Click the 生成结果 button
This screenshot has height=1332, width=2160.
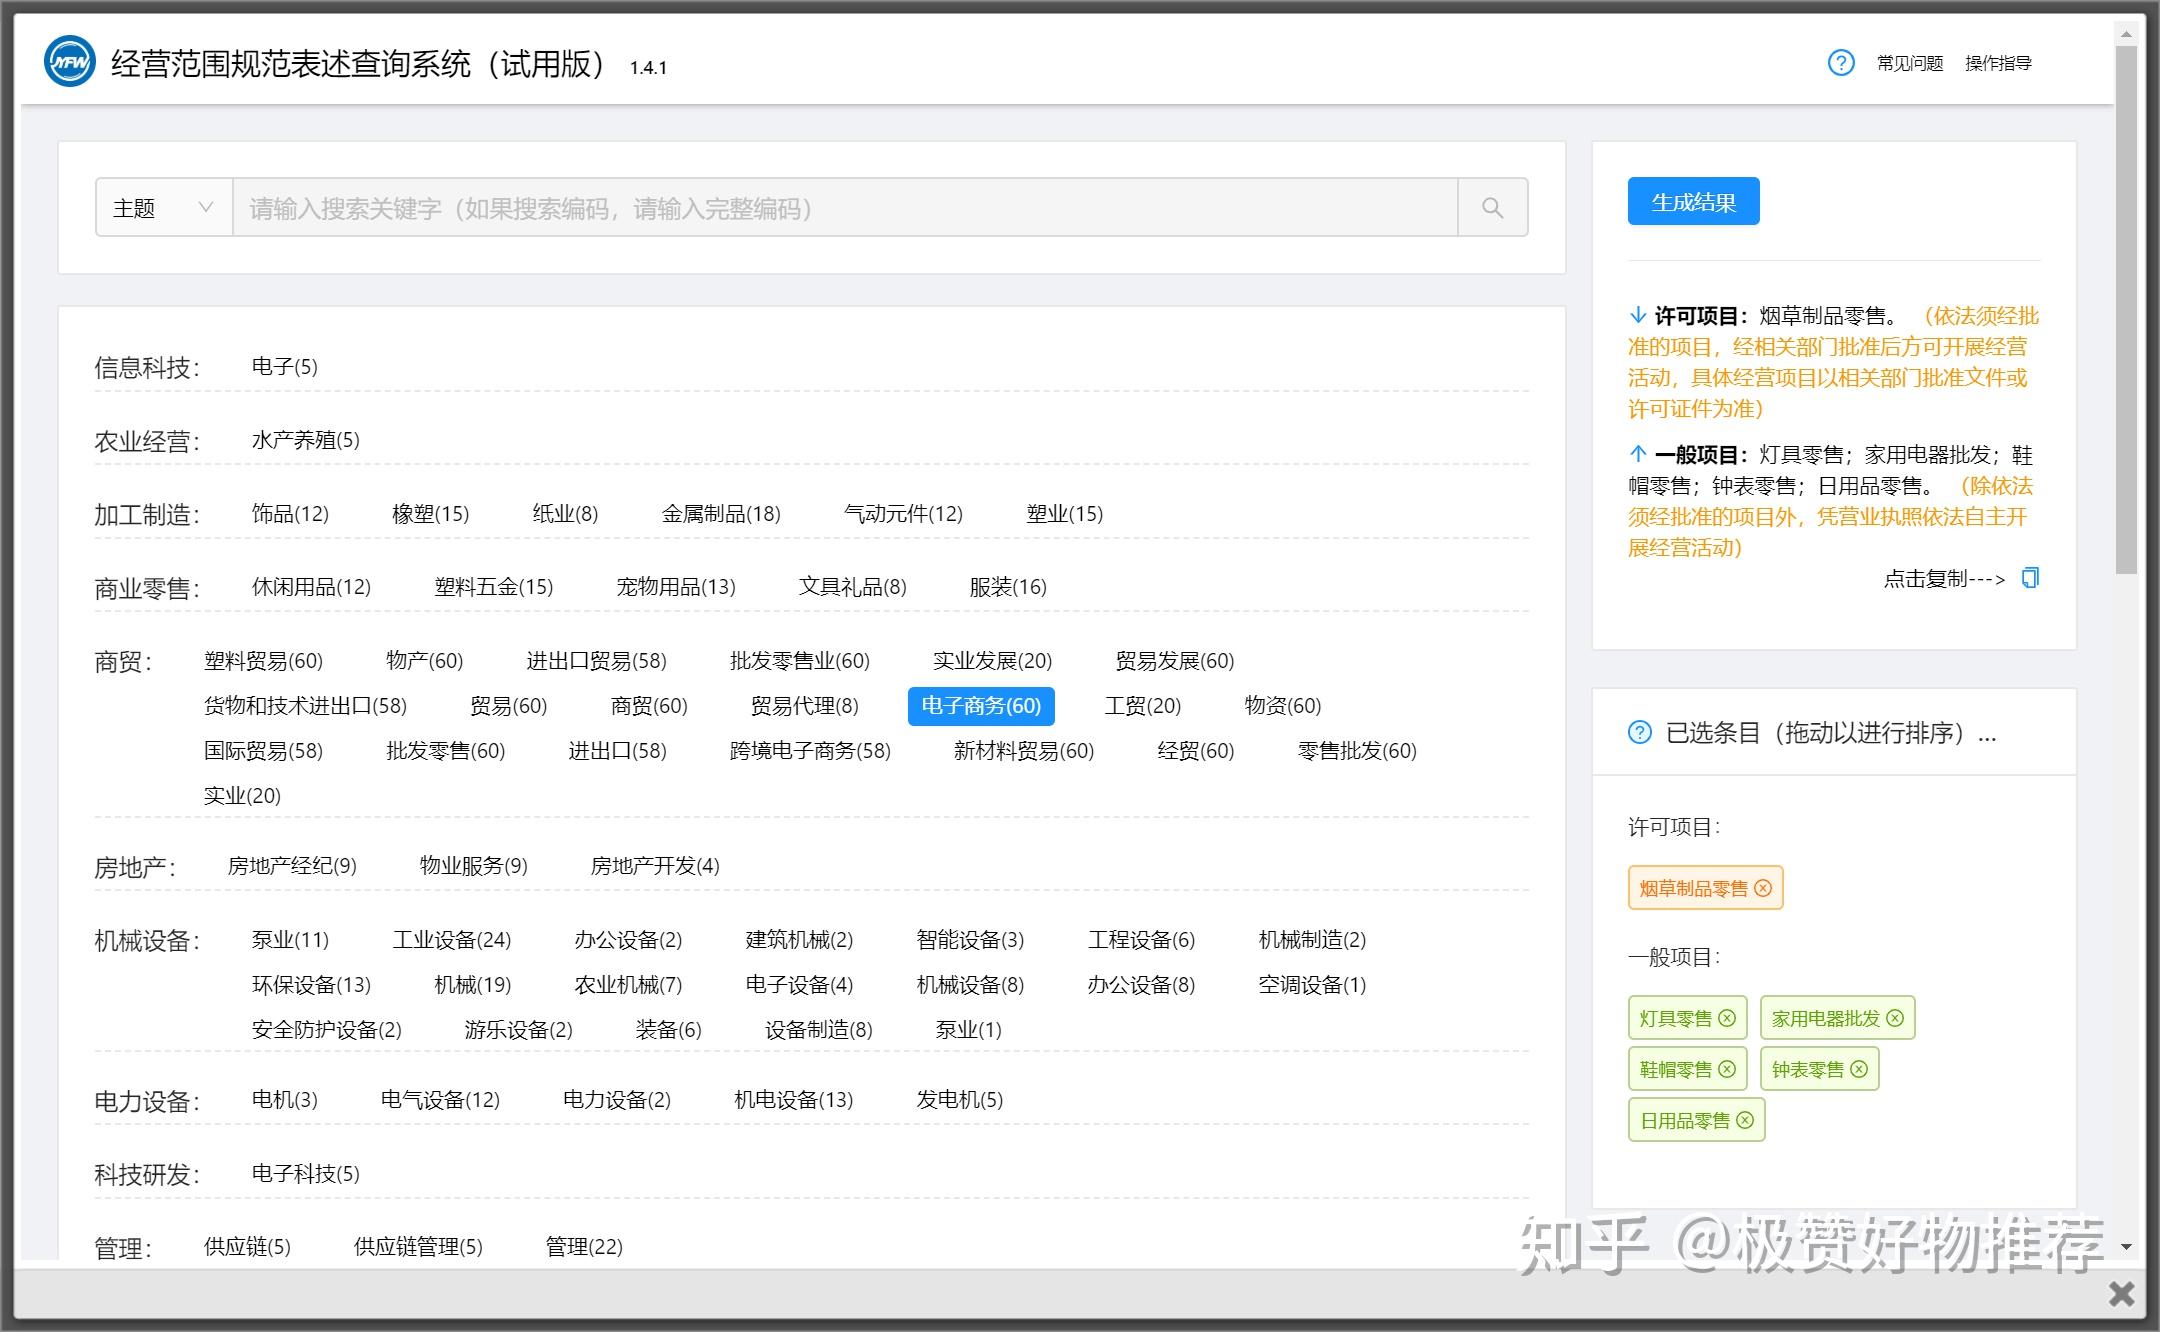point(1693,202)
